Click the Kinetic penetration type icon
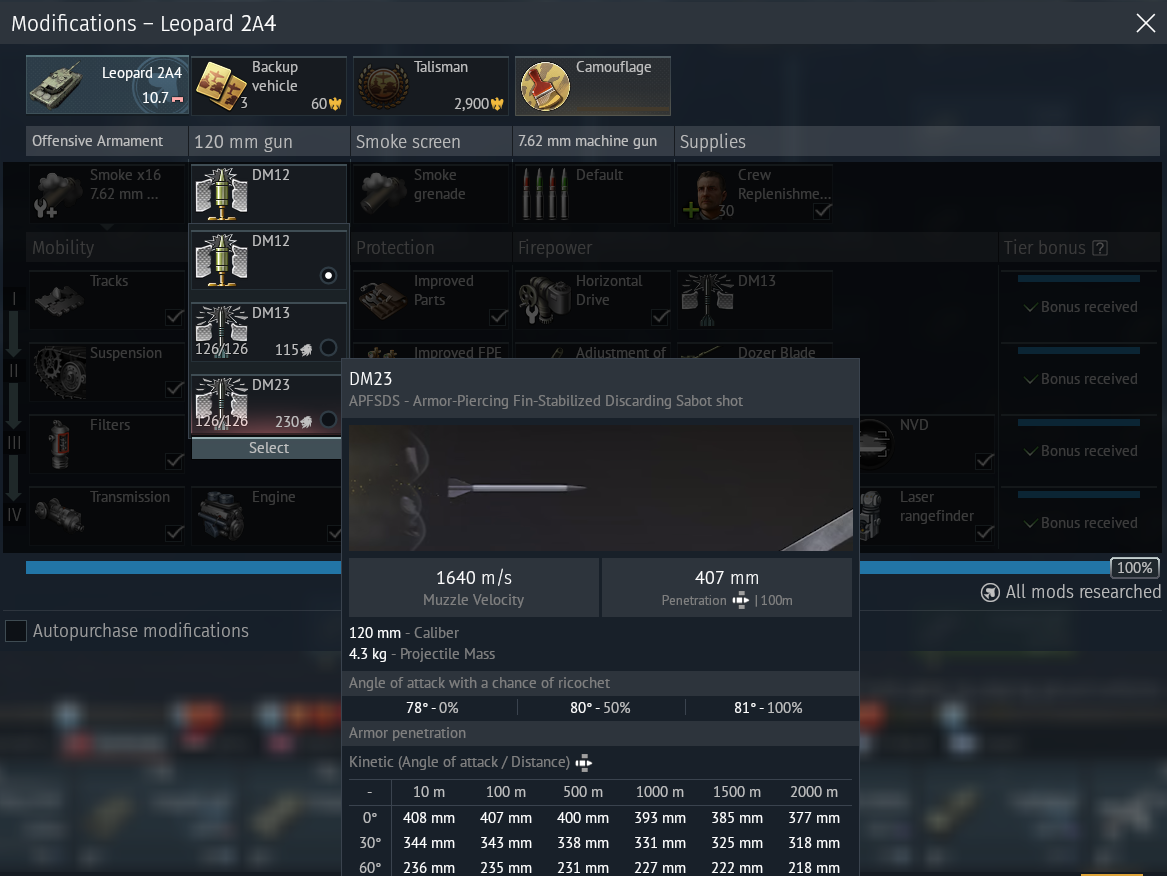Viewport: 1167px width, 876px height. point(584,762)
